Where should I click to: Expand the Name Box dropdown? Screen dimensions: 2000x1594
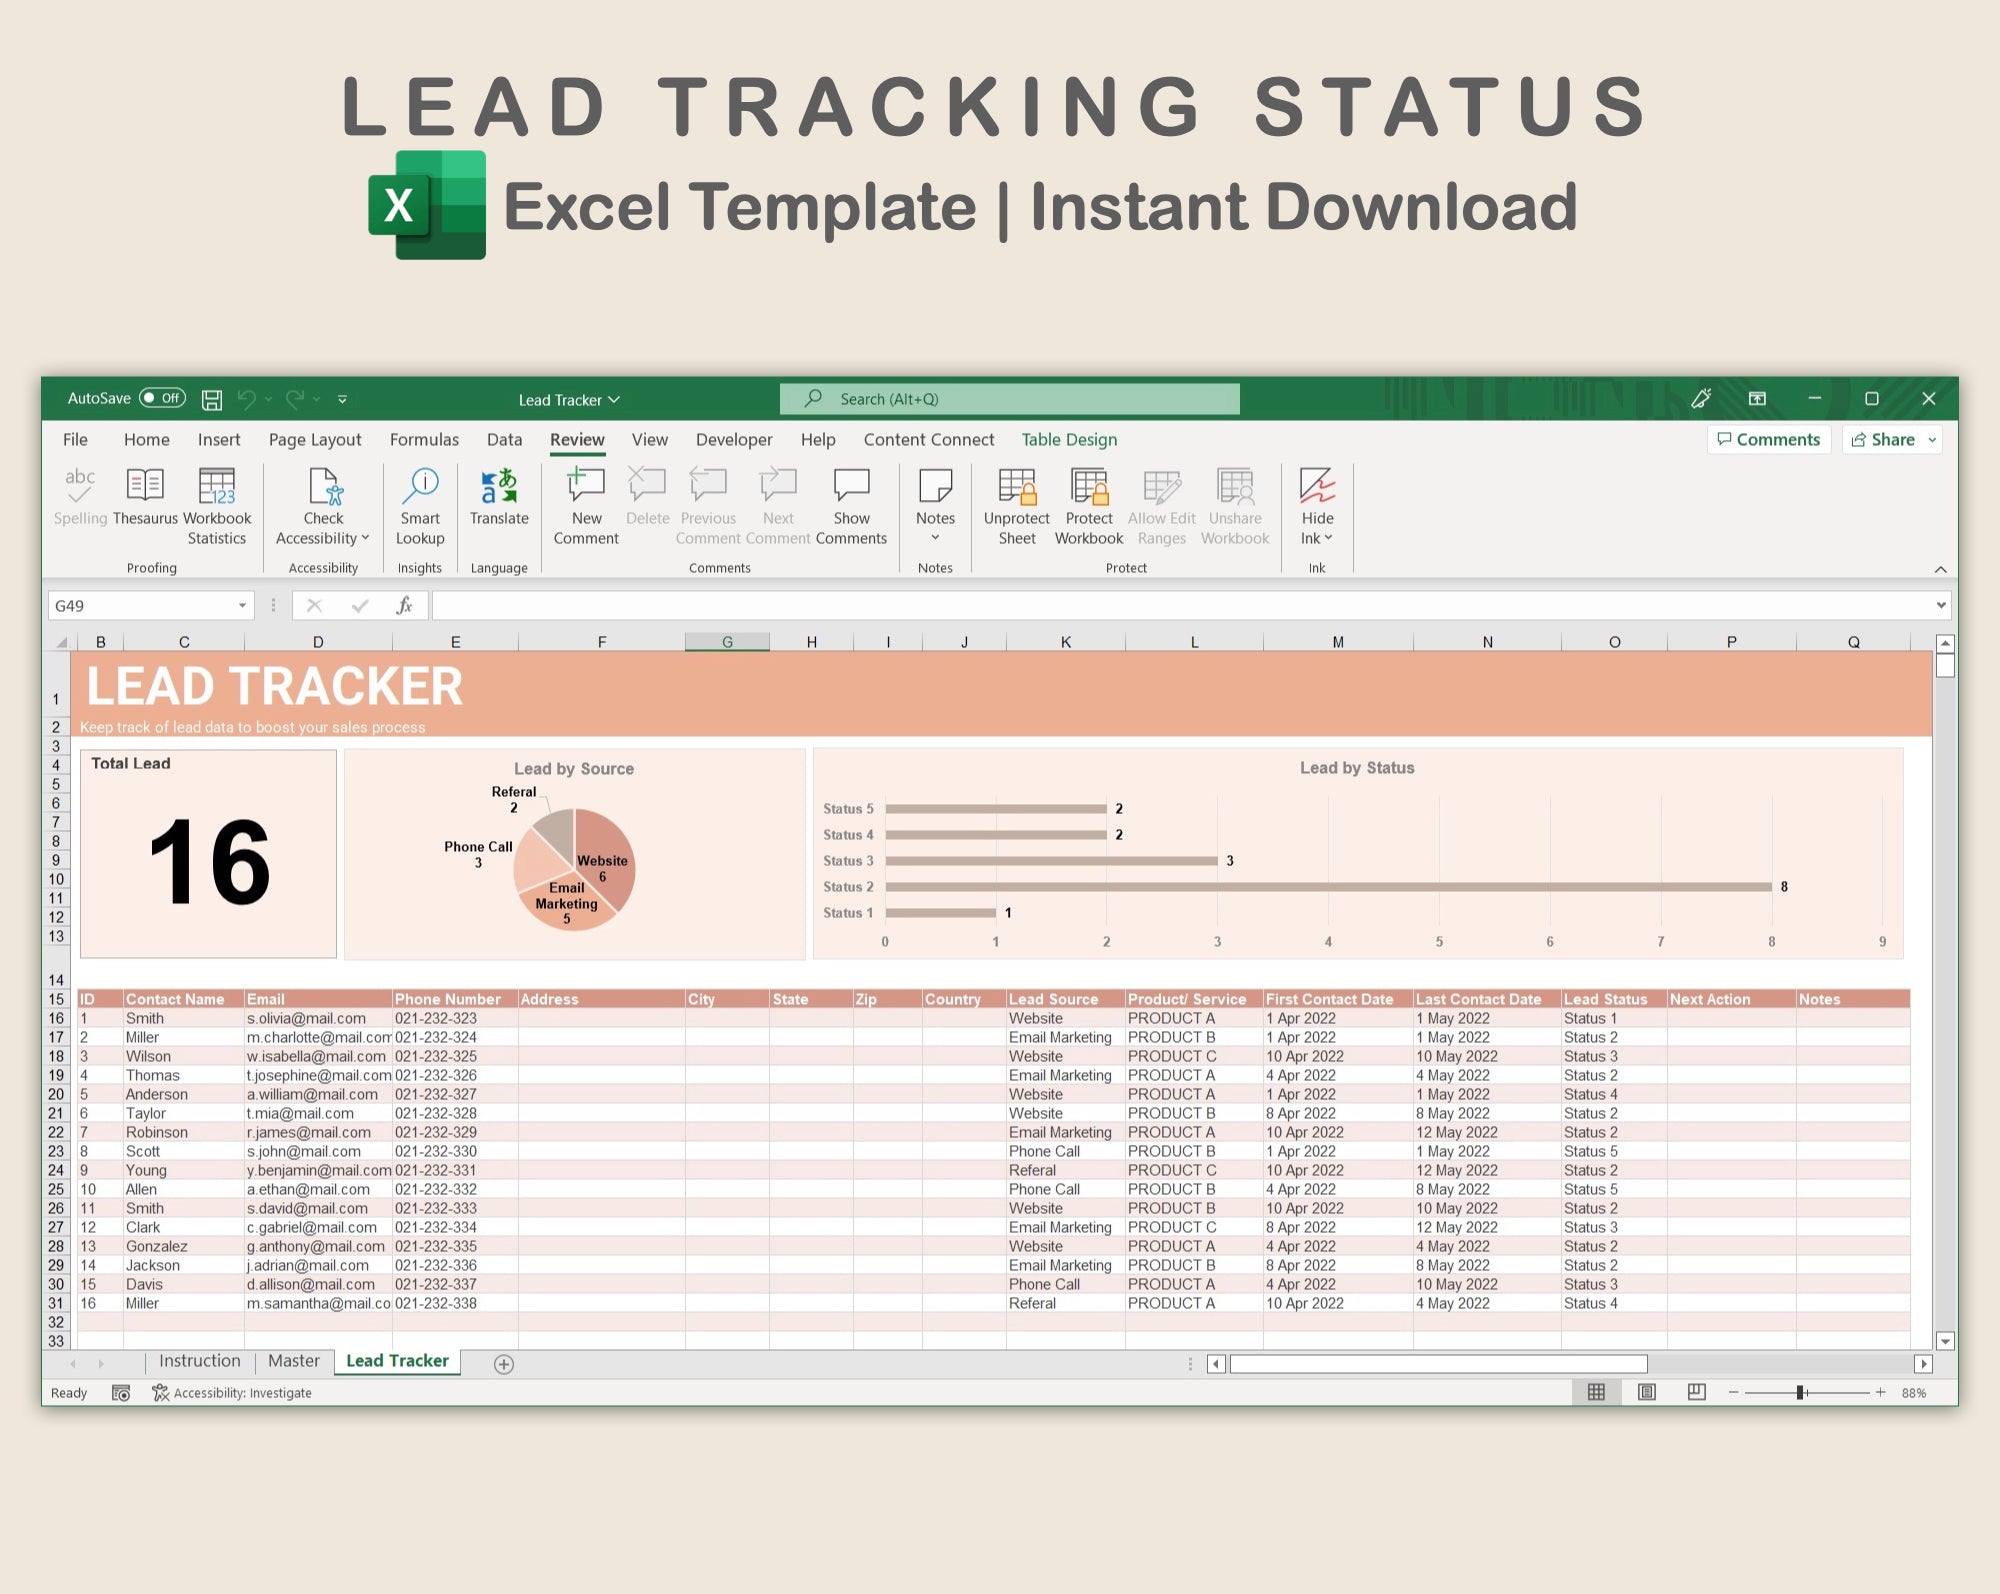(242, 606)
